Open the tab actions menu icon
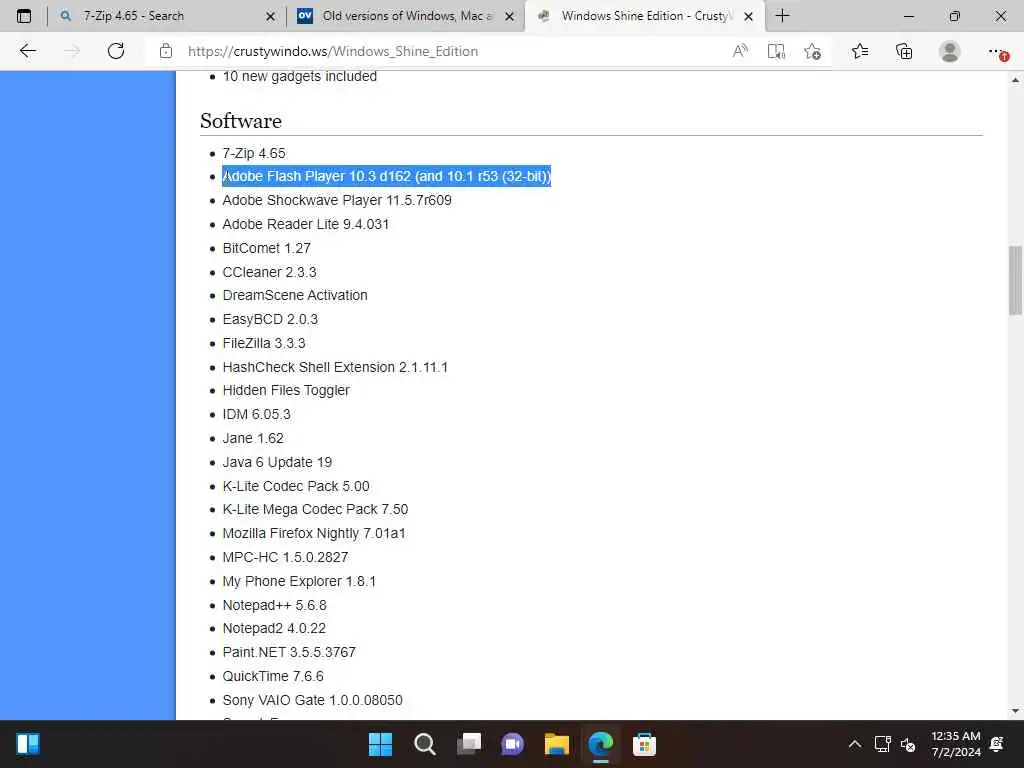Image resolution: width=1024 pixels, height=768 pixels. pos(24,16)
